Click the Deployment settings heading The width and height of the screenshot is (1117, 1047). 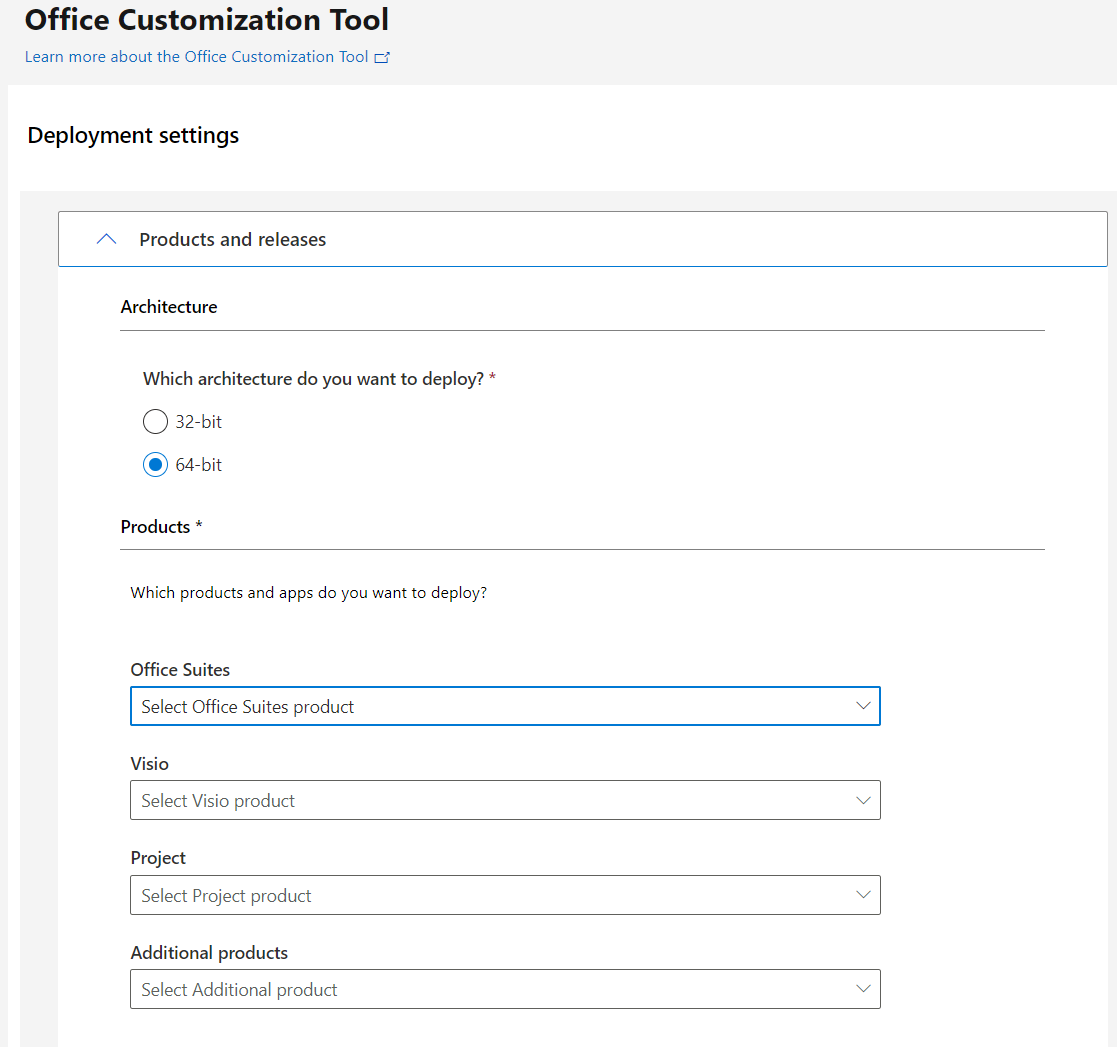133,135
